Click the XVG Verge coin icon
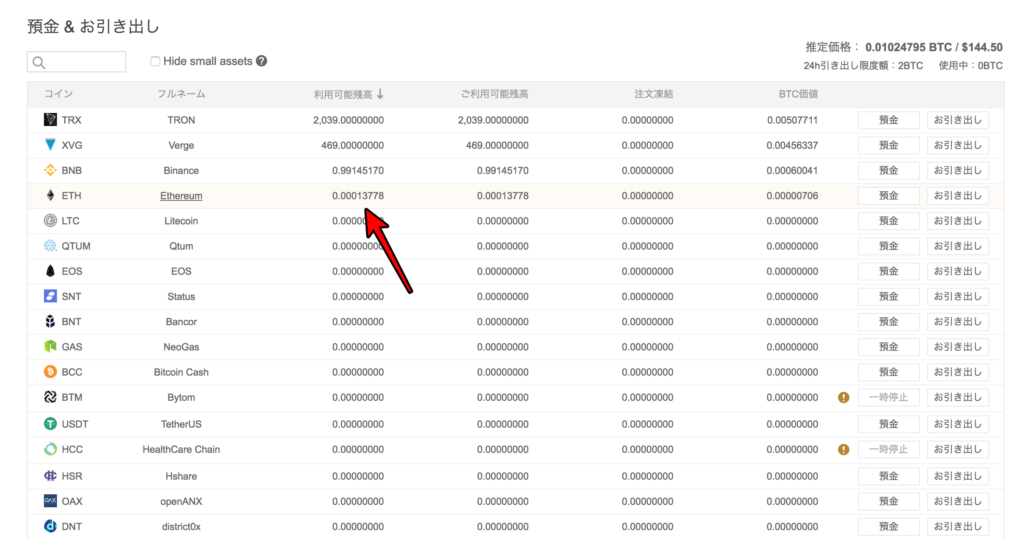This screenshot has width=1024, height=539. [x=50, y=145]
